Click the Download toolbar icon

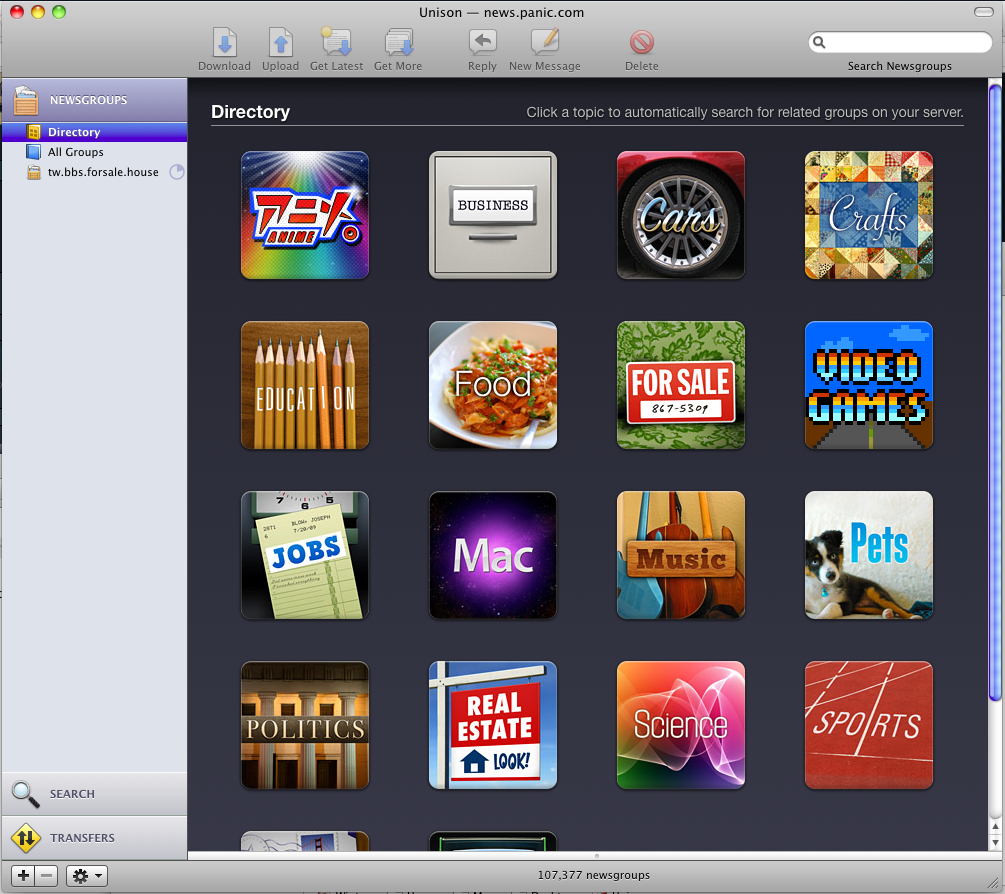(224, 42)
